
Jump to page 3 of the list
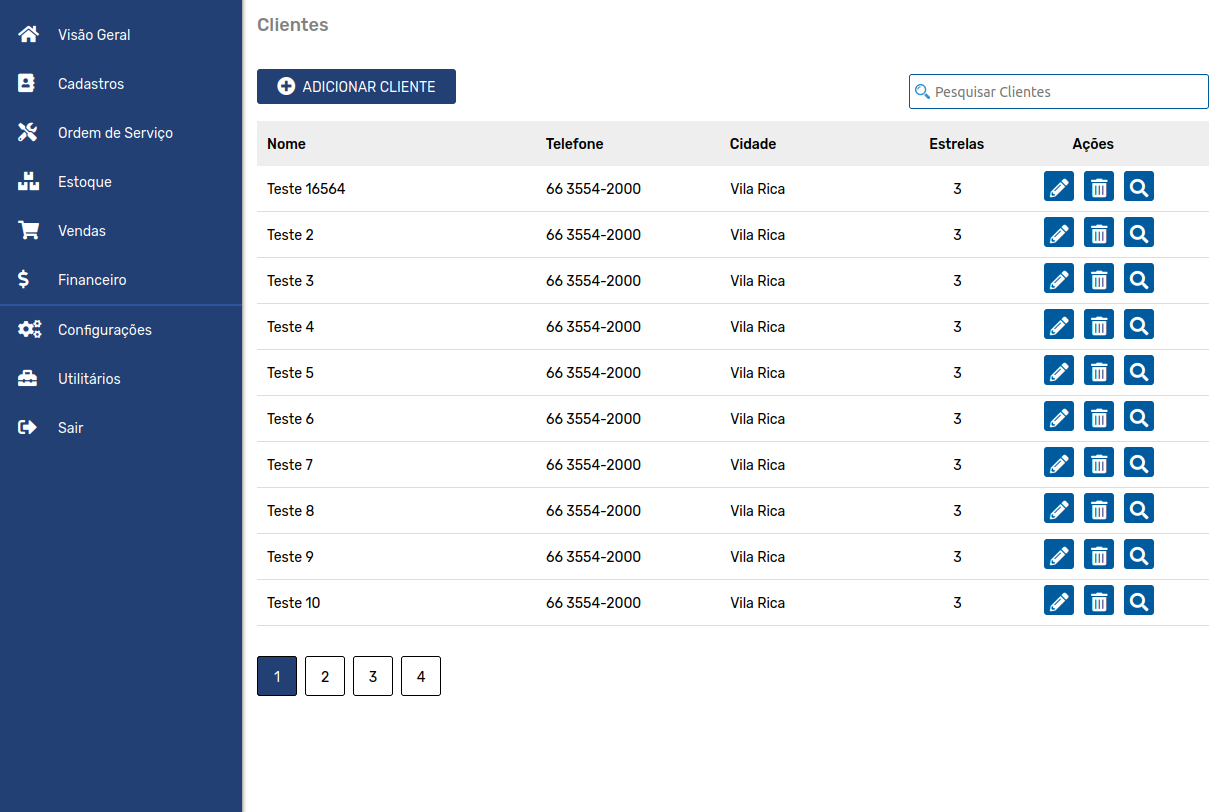(373, 676)
